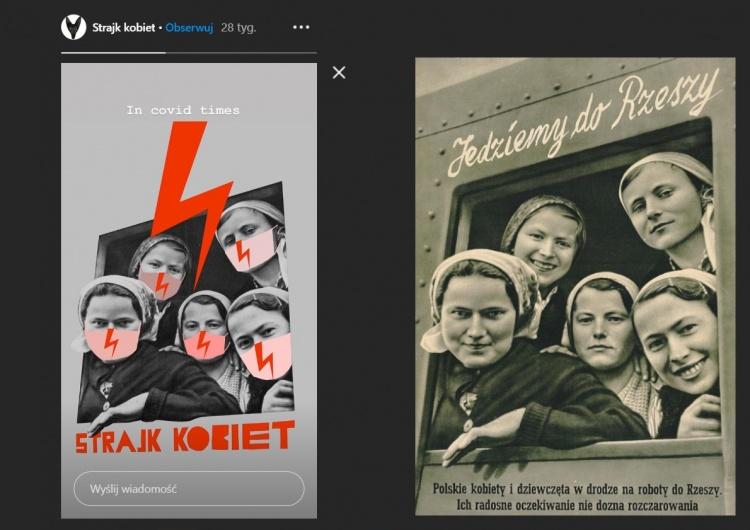The width and height of the screenshot is (750, 530).
Task: Click the 28 tyg. timestamp
Action: 238,28
